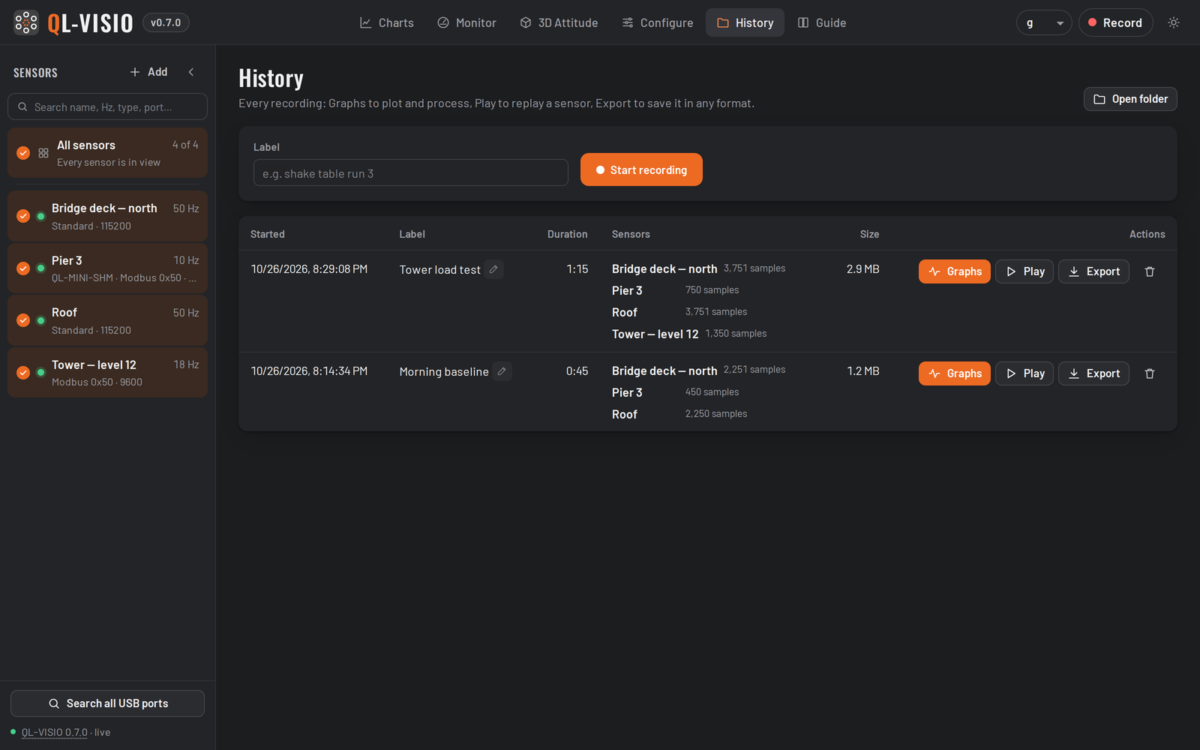Export the Morning baseline recording
Image resolution: width=1200 pixels, height=750 pixels.
coord(1094,373)
